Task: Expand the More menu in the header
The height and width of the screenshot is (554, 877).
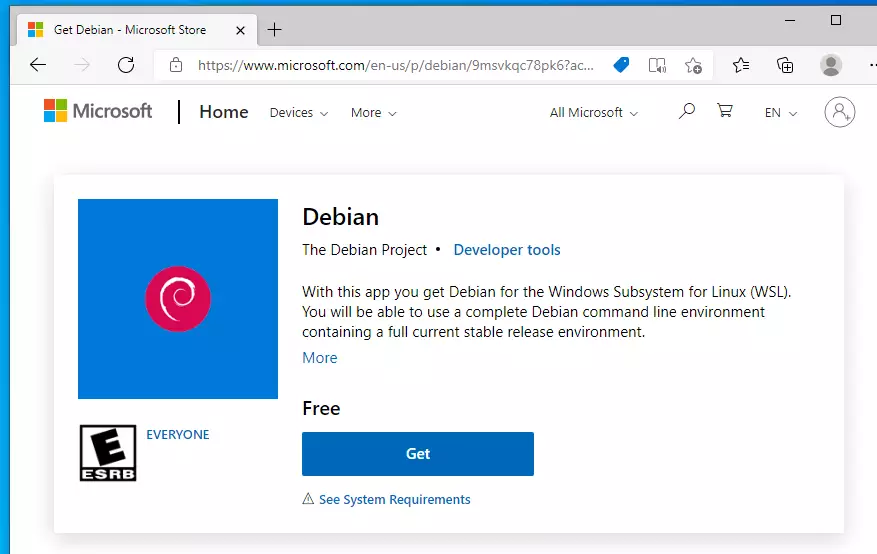Action: 374,112
